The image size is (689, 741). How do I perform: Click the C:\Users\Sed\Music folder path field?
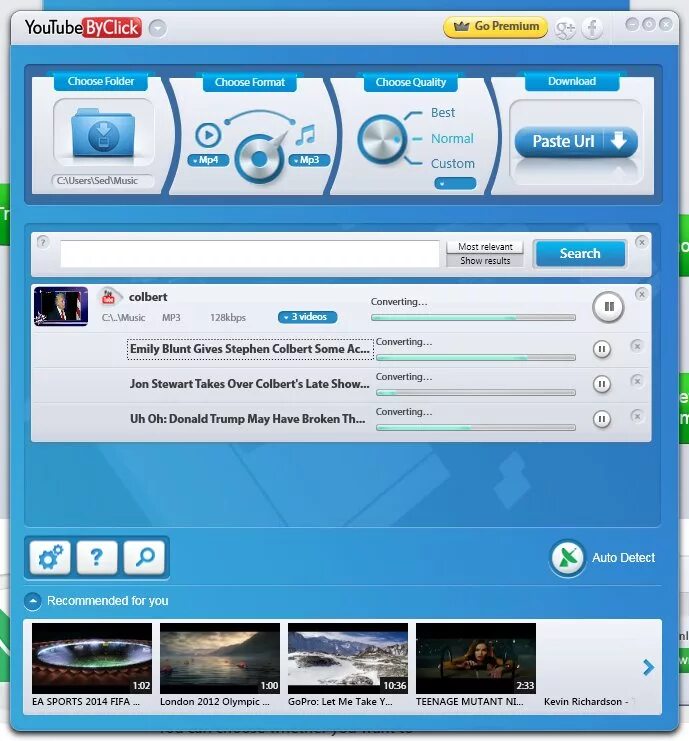pos(102,181)
